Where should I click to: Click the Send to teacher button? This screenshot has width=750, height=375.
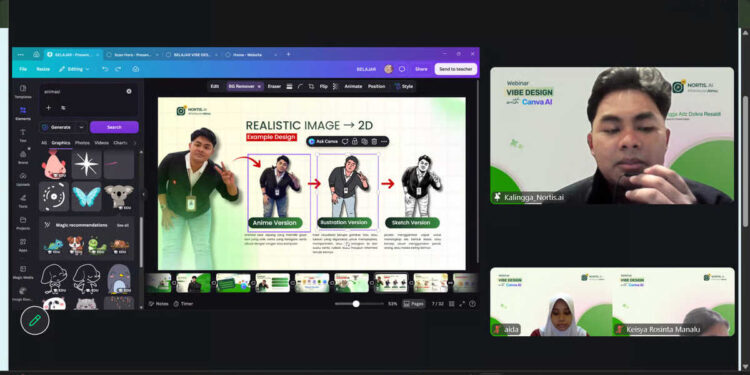[456, 69]
